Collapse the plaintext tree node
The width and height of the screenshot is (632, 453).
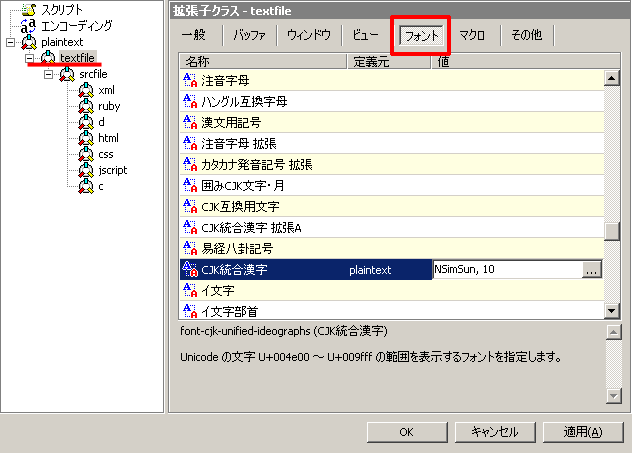point(10,42)
